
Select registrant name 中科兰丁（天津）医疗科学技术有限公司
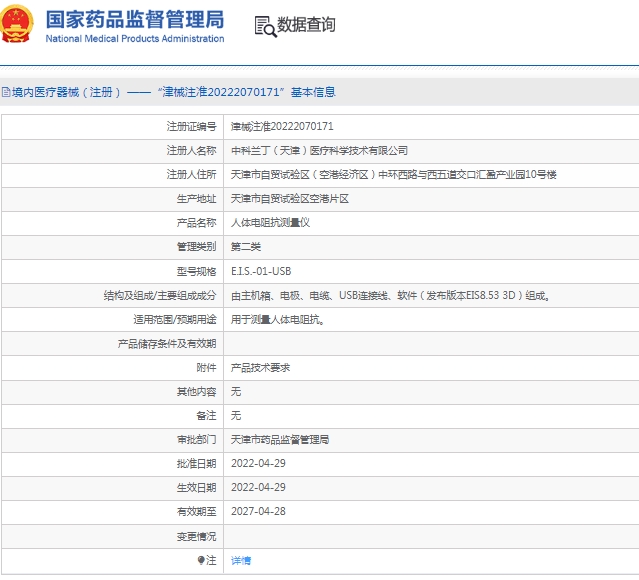[319, 150]
